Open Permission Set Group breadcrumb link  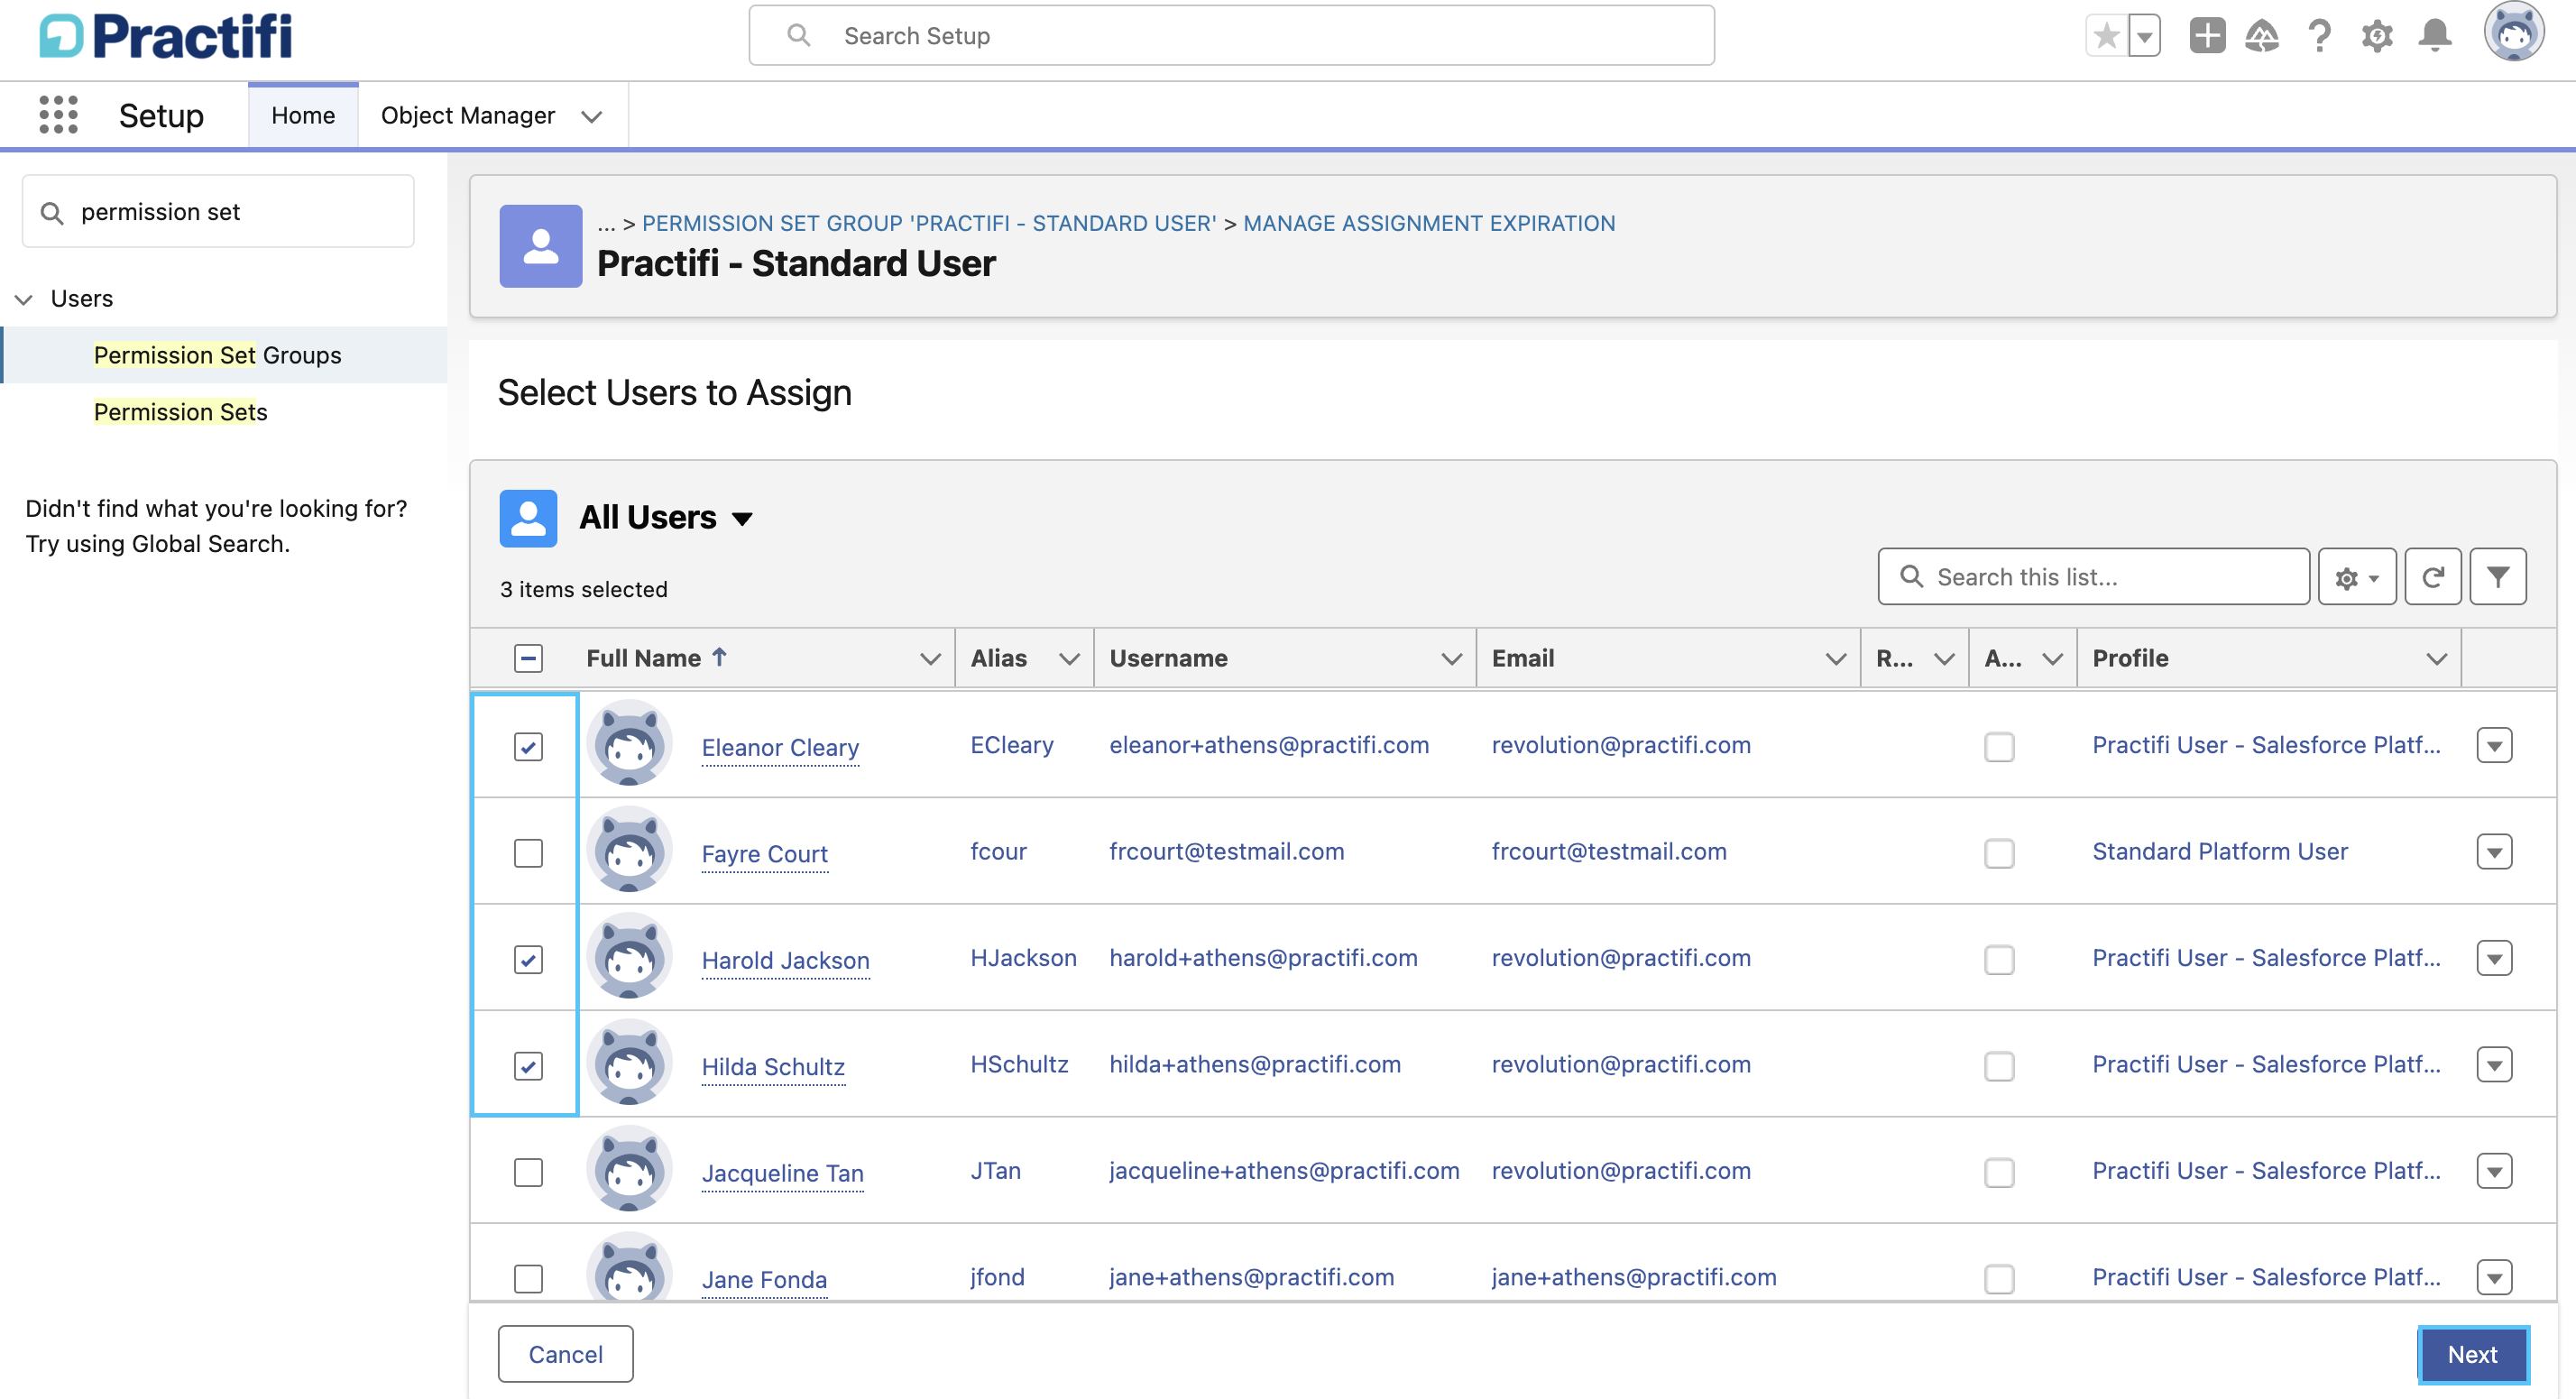(929, 223)
